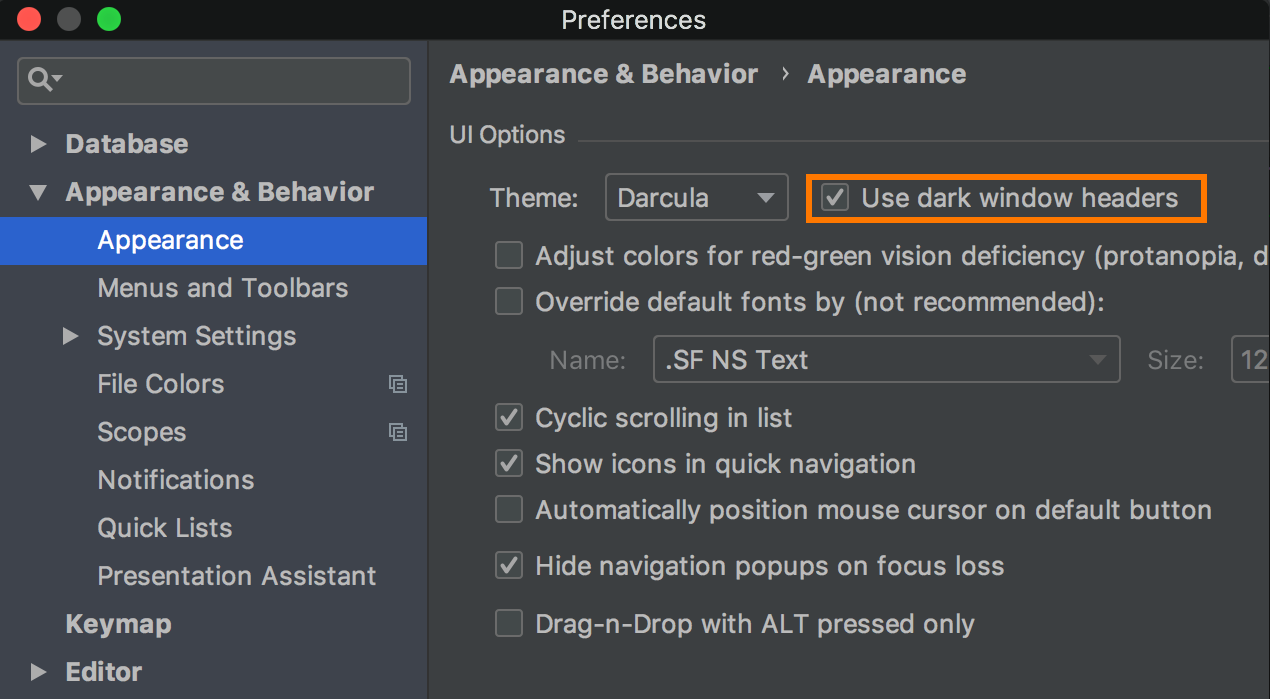Click the yellow minimize window button

pos(68,19)
